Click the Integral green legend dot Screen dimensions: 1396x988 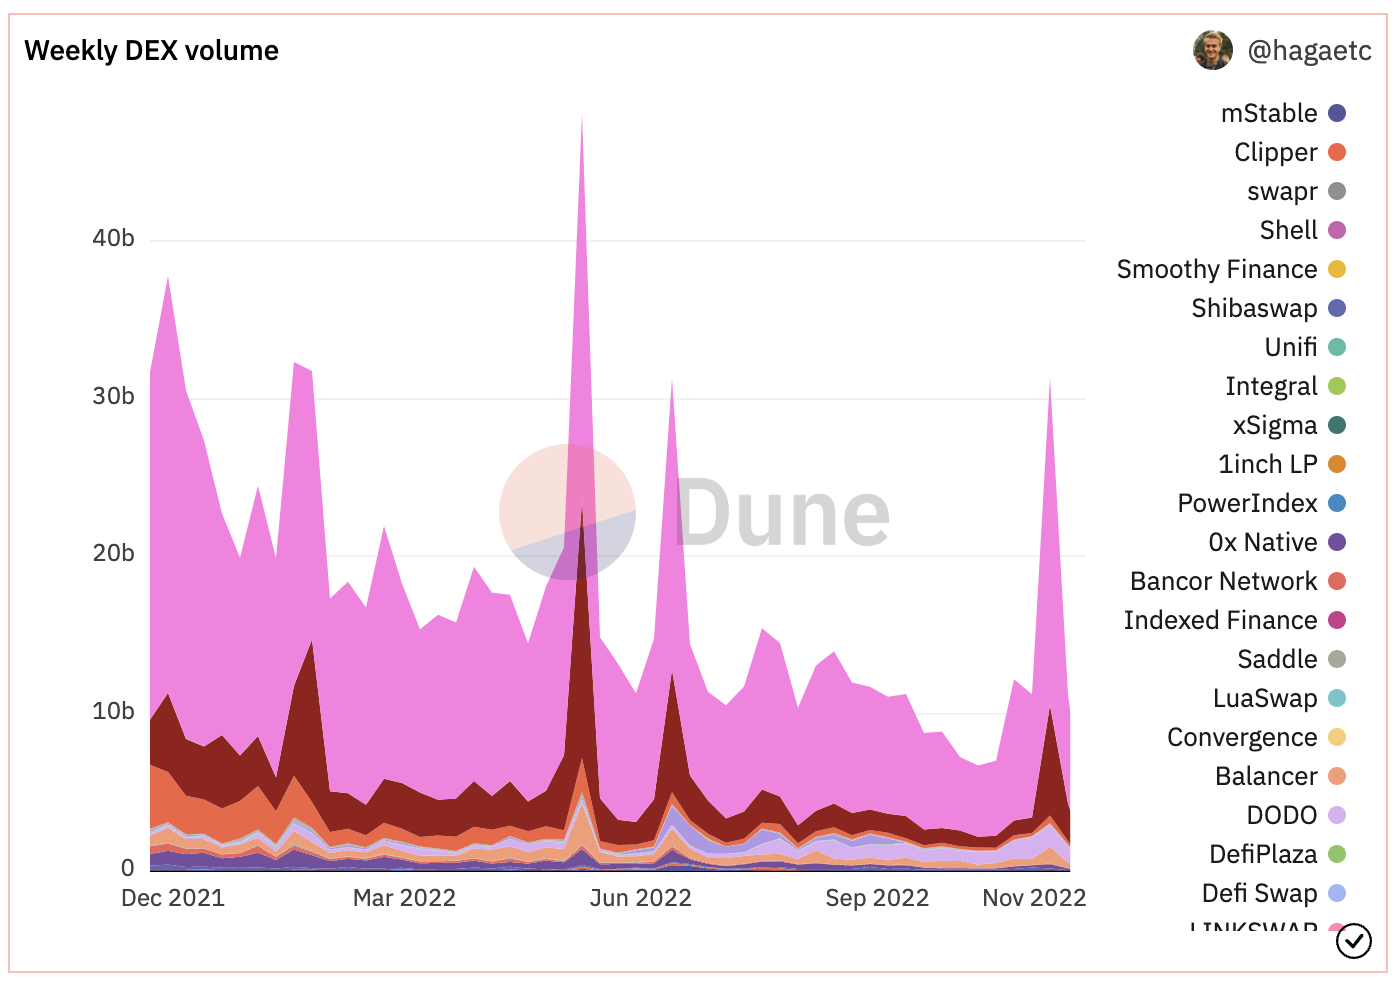point(1337,387)
